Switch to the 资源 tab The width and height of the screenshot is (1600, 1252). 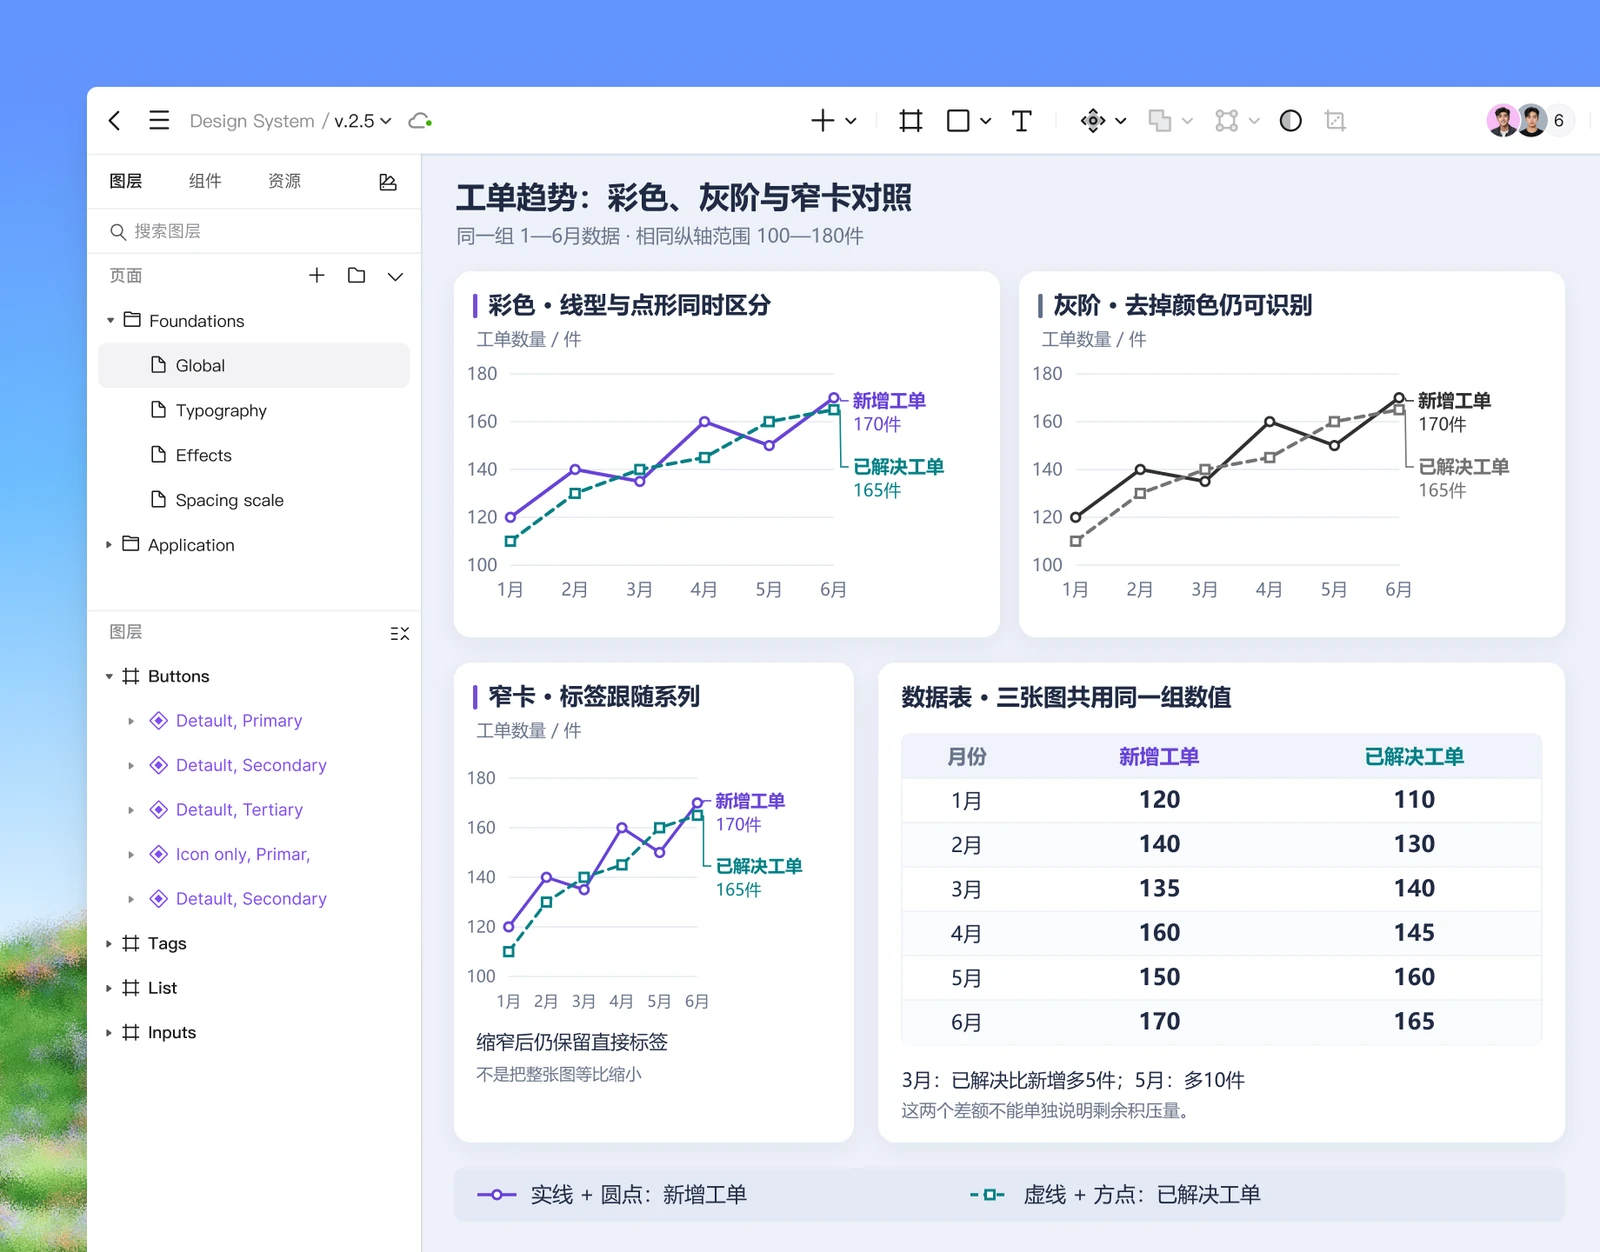(x=285, y=181)
